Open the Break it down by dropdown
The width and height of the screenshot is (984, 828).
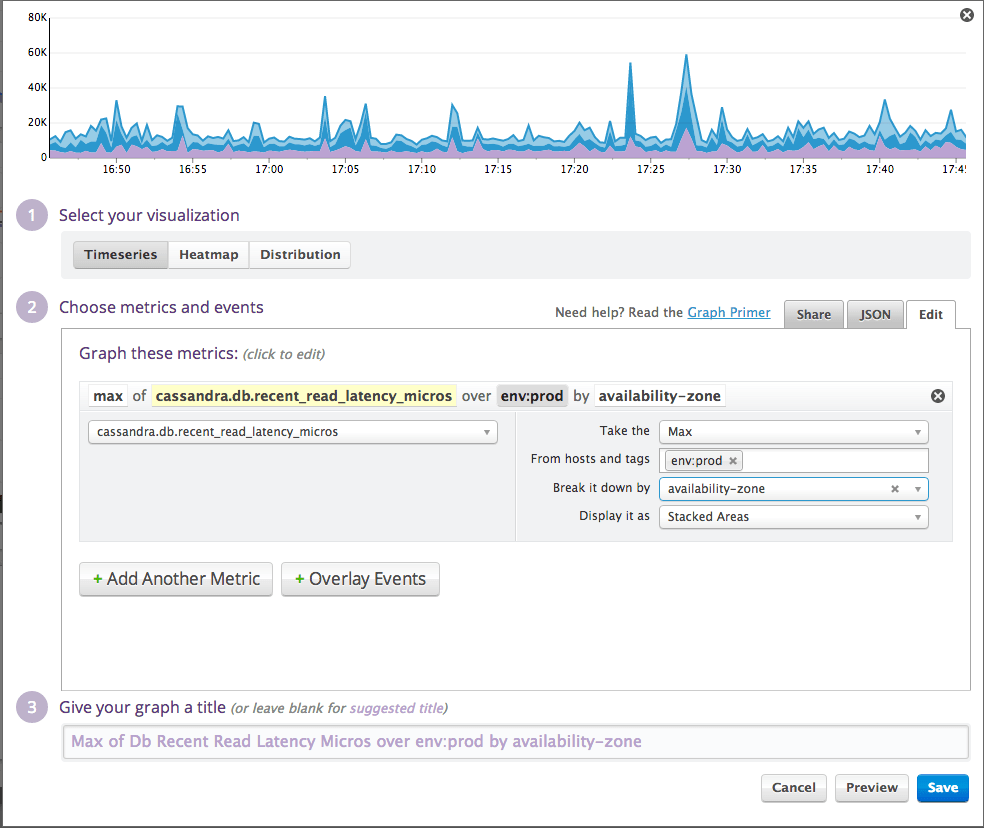pyautogui.click(x=916, y=488)
